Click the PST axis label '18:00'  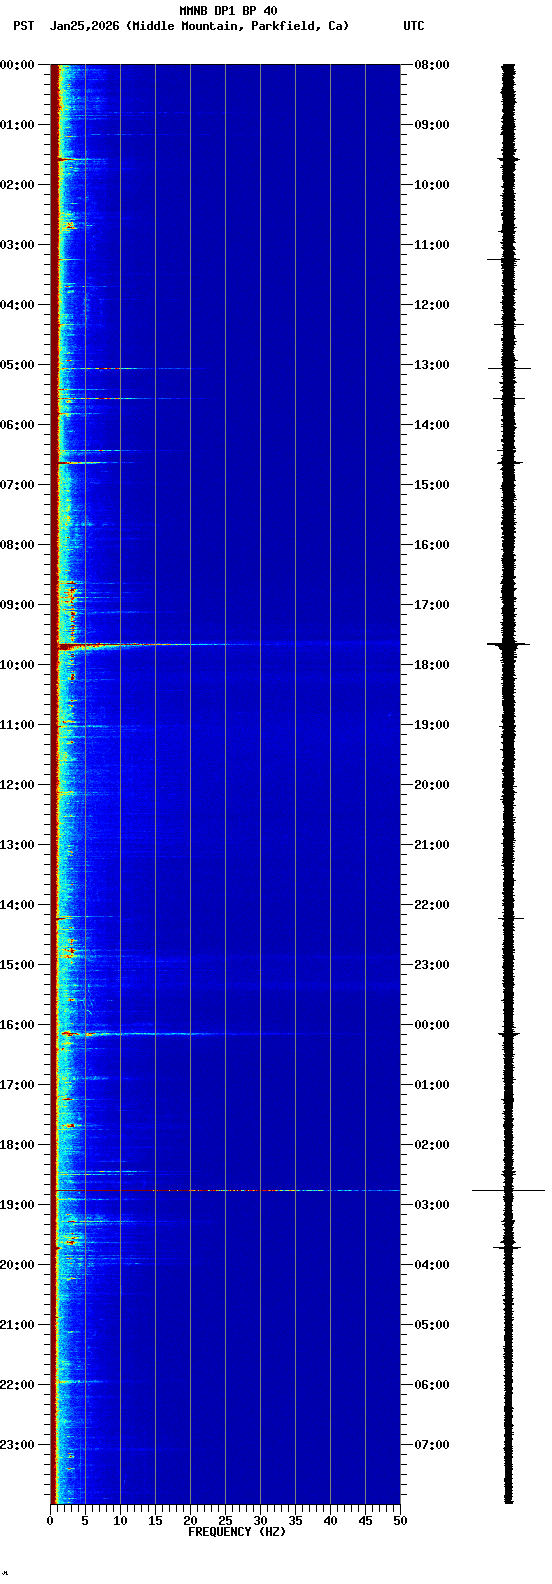coord(17,1145)
